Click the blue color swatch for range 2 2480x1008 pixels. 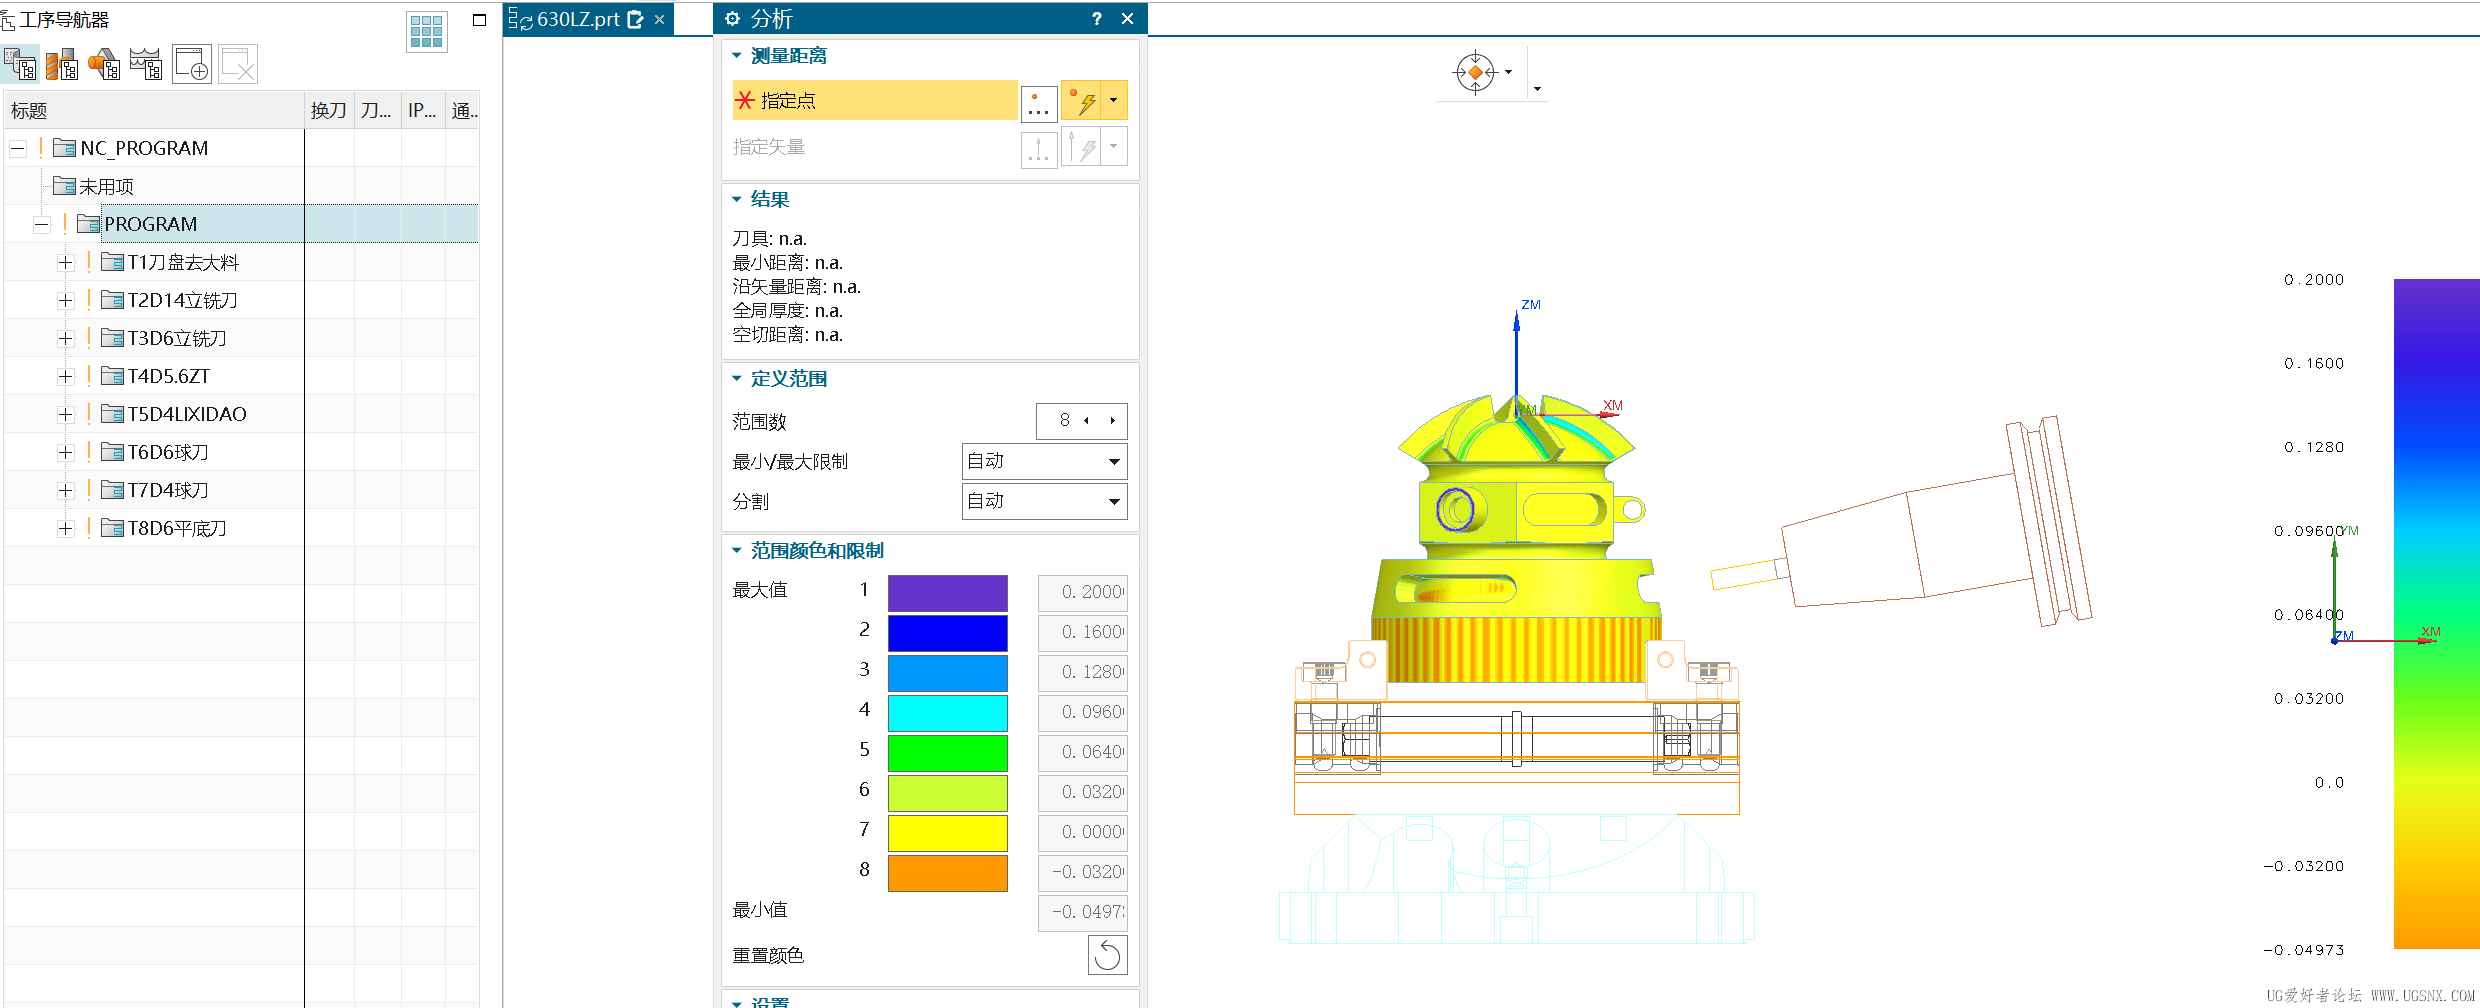coord(947,632)
